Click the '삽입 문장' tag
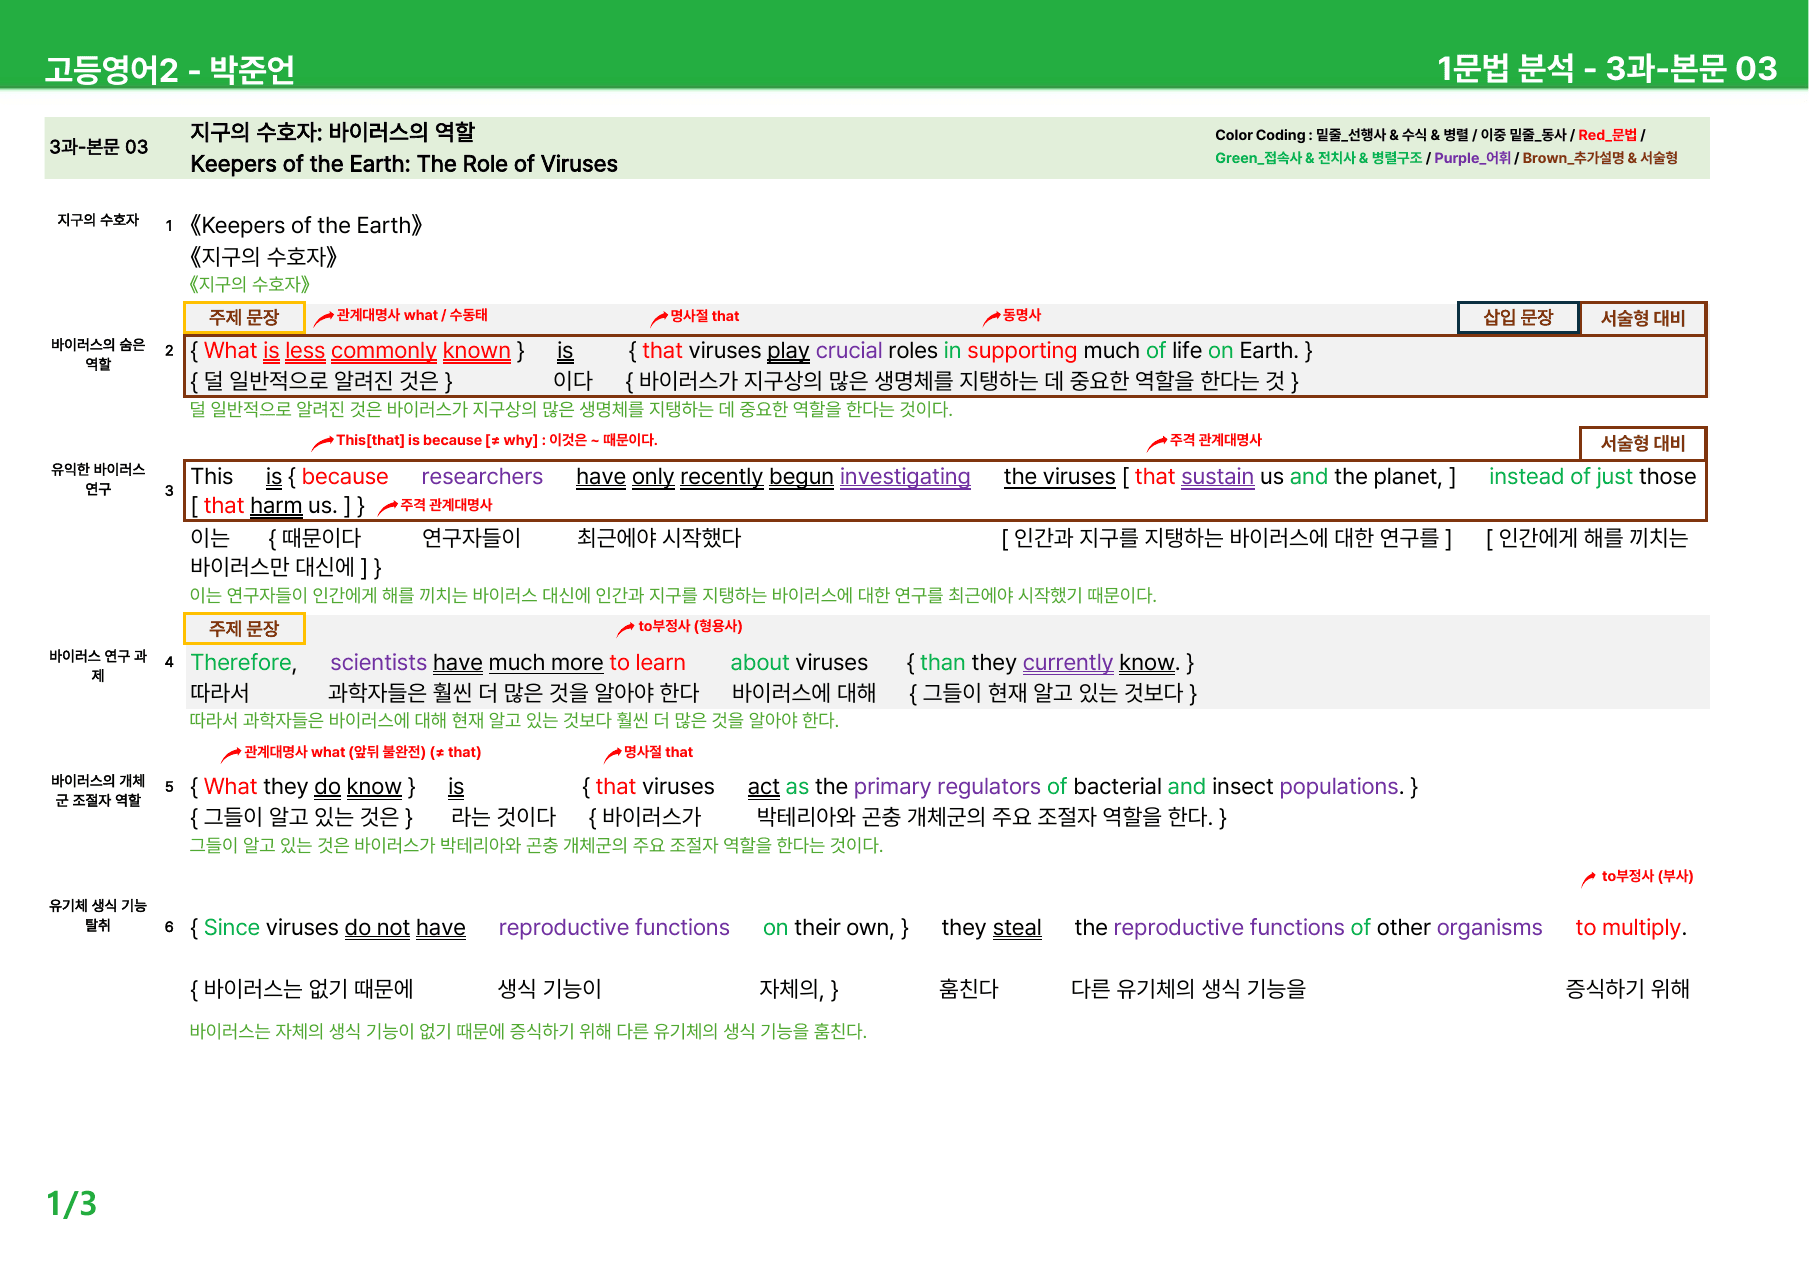The image size is (1809, 1279). pos(1518,317)
